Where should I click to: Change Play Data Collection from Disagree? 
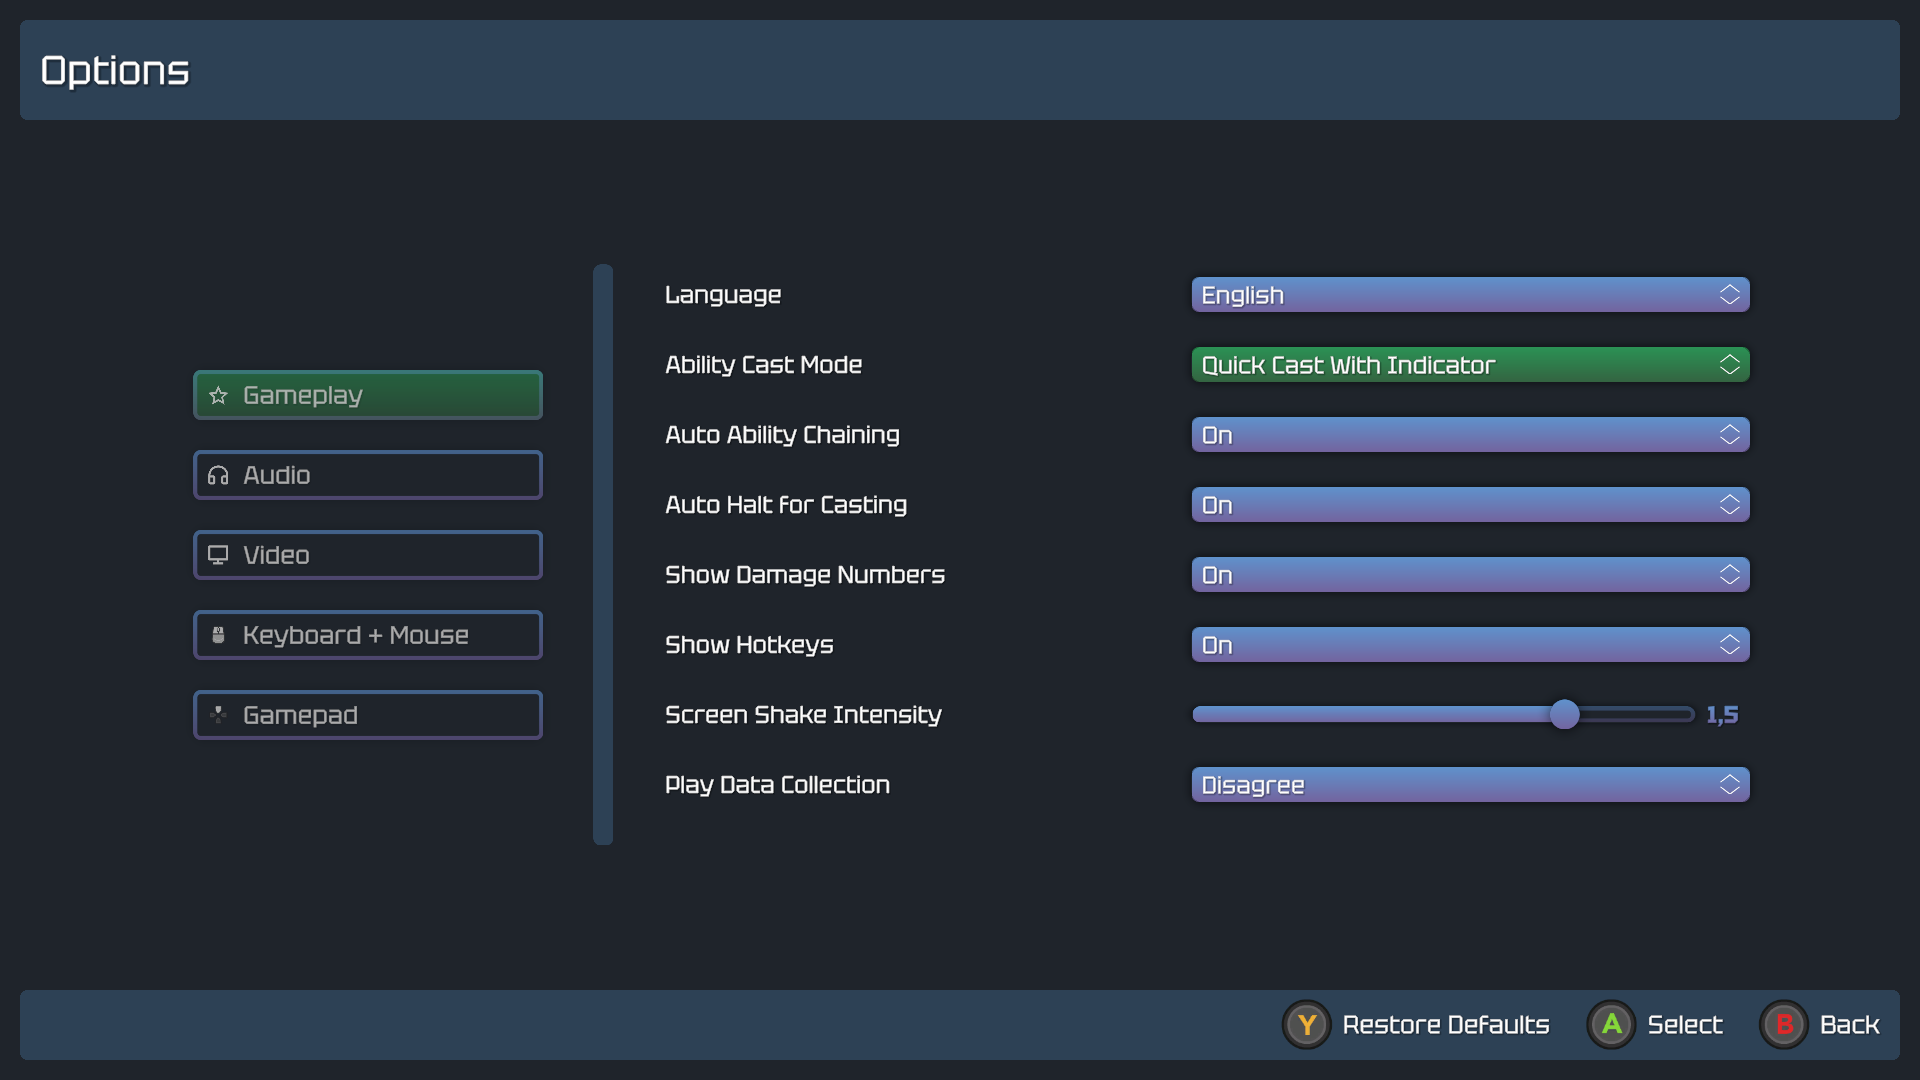(1470, 785)
